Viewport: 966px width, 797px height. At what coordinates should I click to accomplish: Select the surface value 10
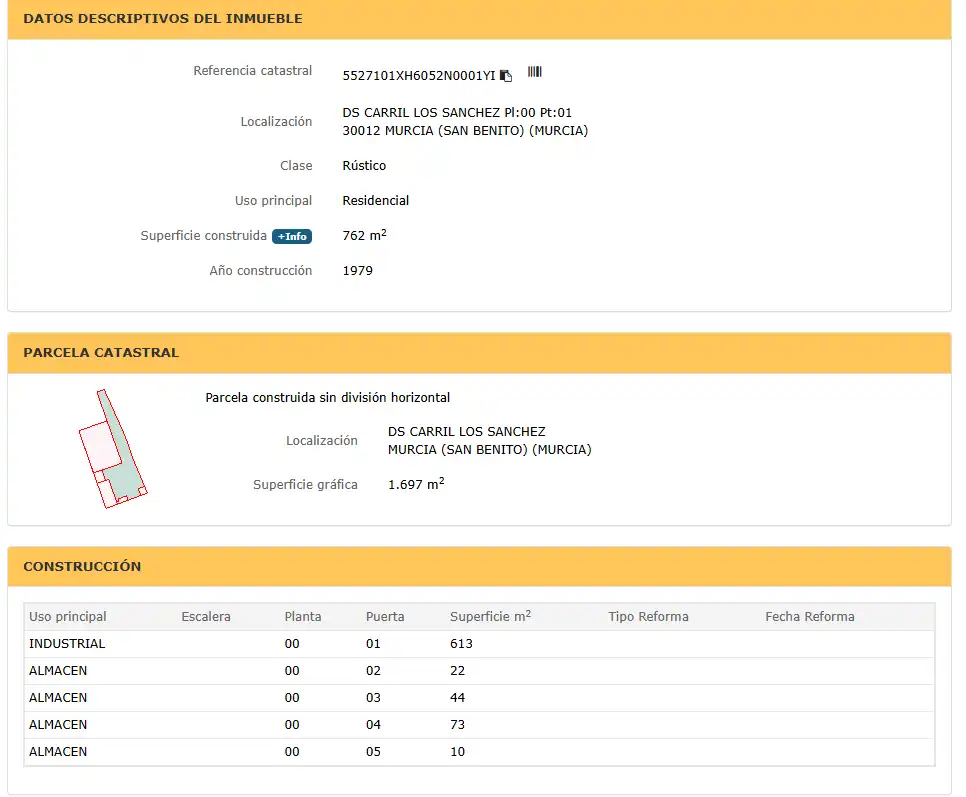point(457,752)
